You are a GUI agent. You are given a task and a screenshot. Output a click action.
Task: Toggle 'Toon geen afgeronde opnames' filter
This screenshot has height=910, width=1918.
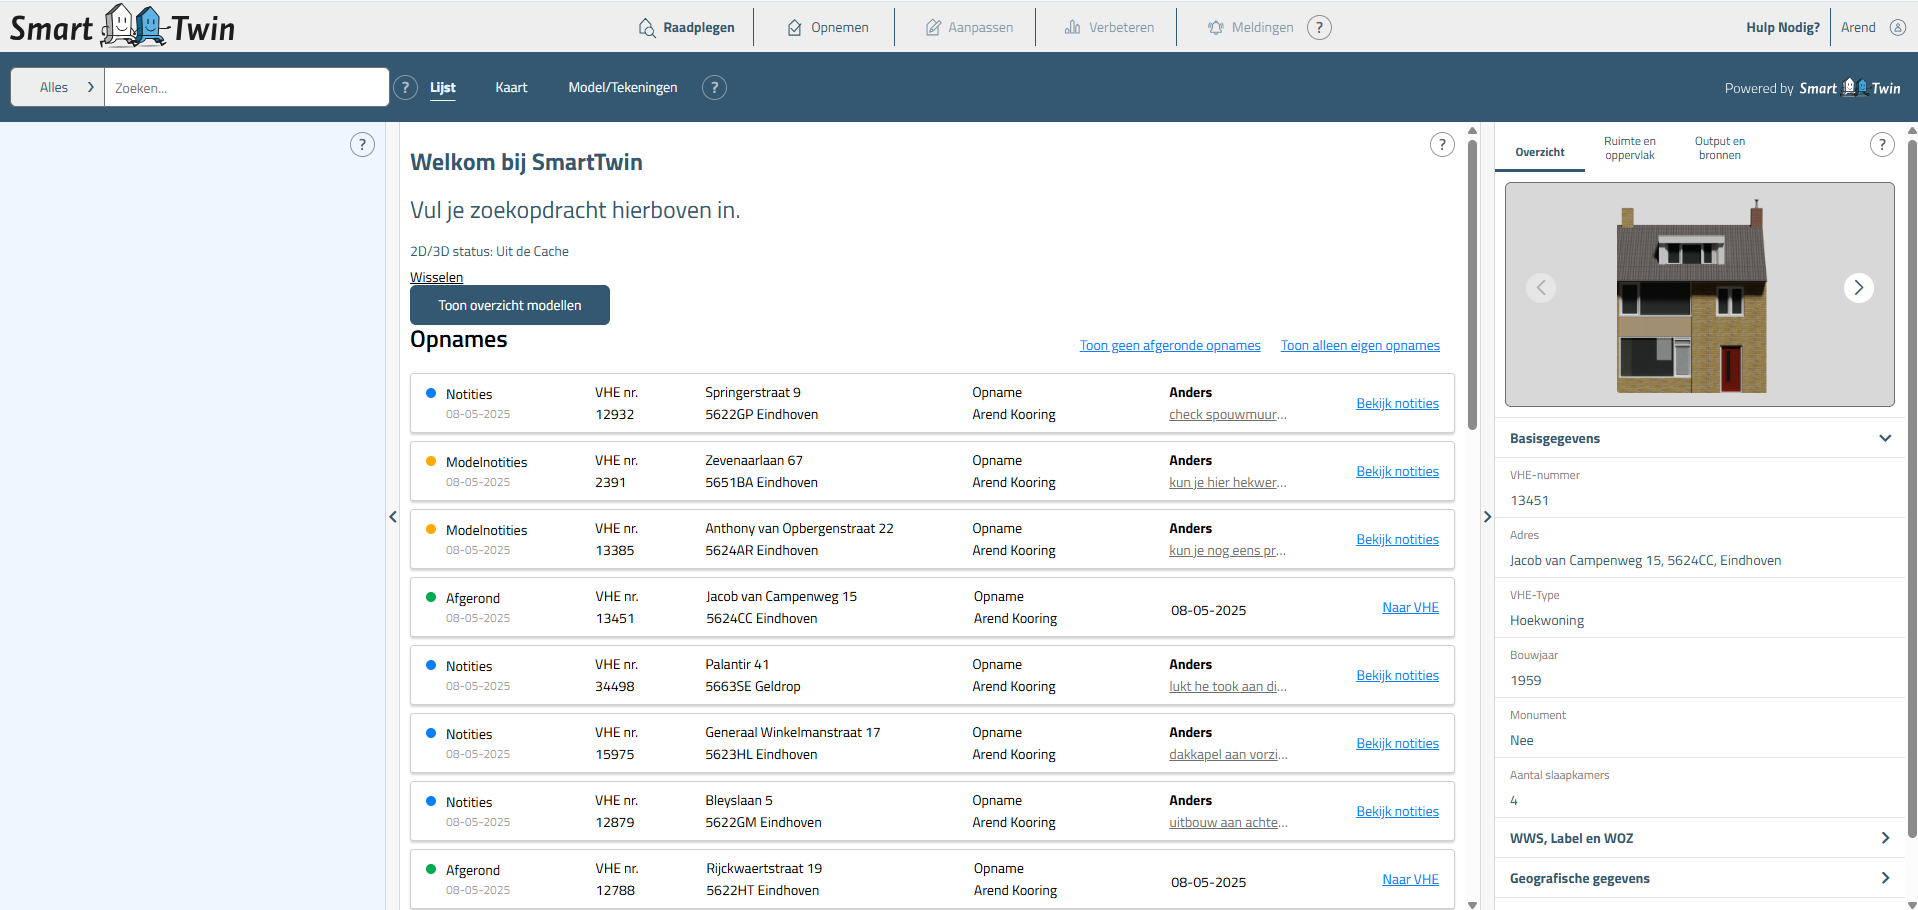pos(1169,346)
